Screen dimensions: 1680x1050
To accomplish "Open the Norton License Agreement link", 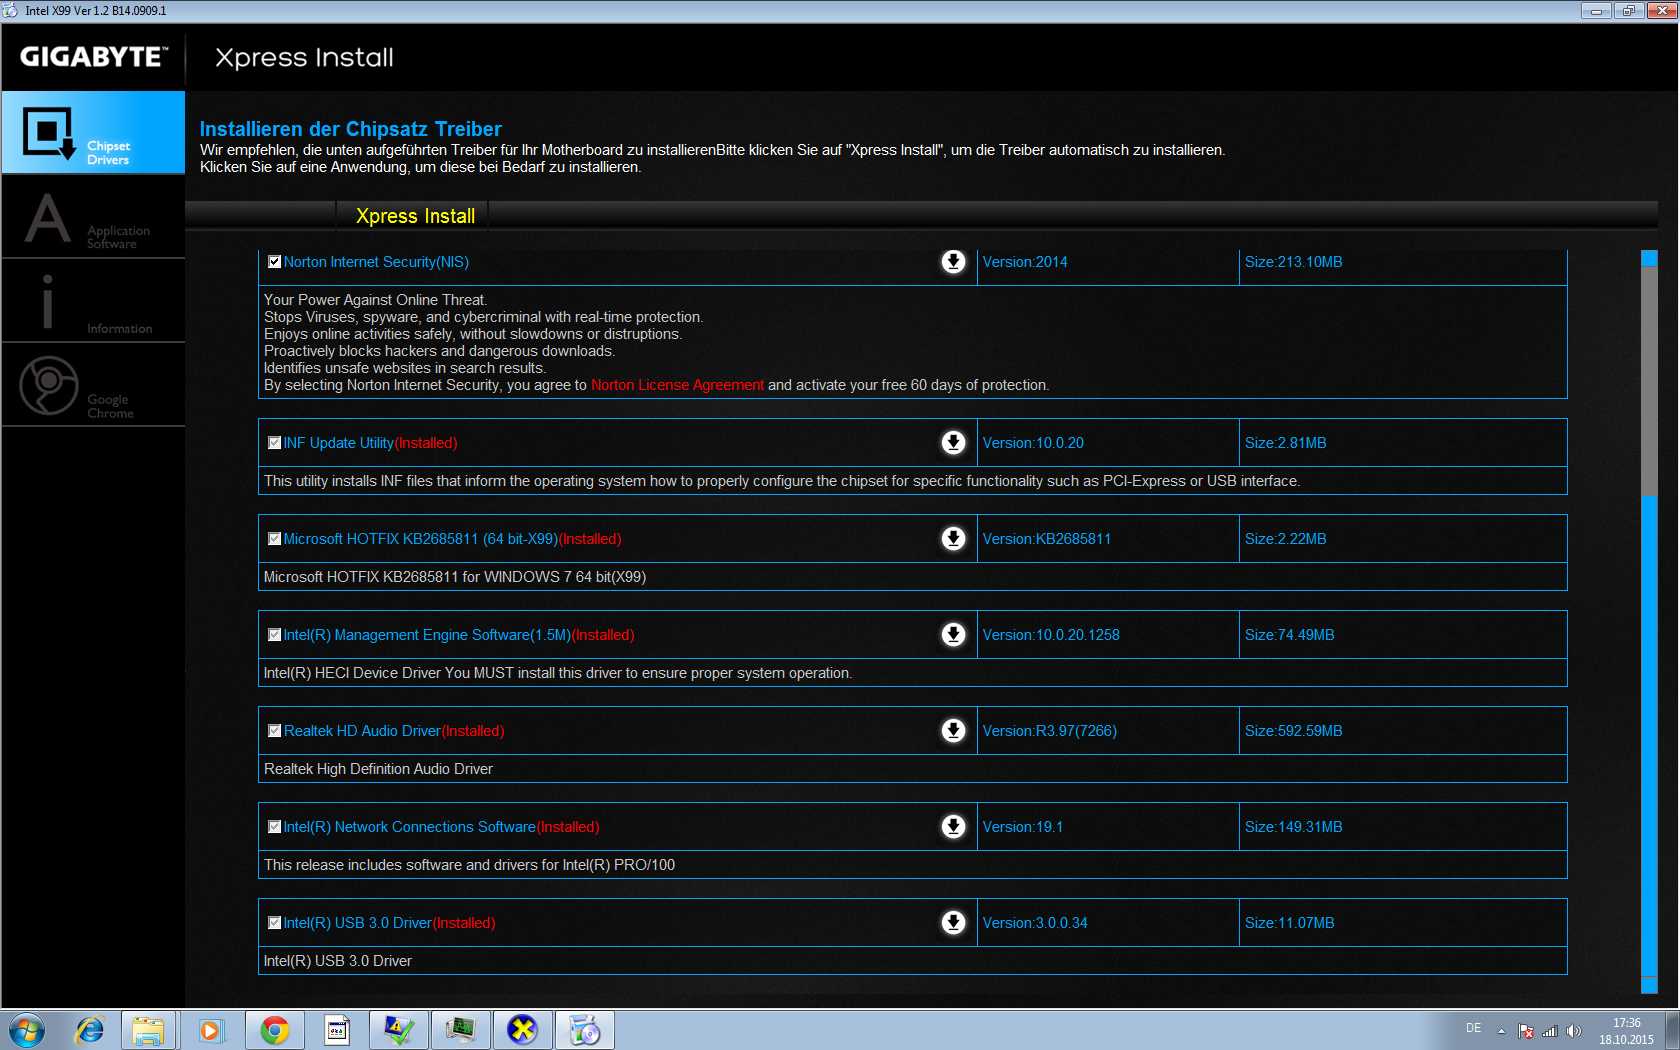I will click(x=677, y=385).
